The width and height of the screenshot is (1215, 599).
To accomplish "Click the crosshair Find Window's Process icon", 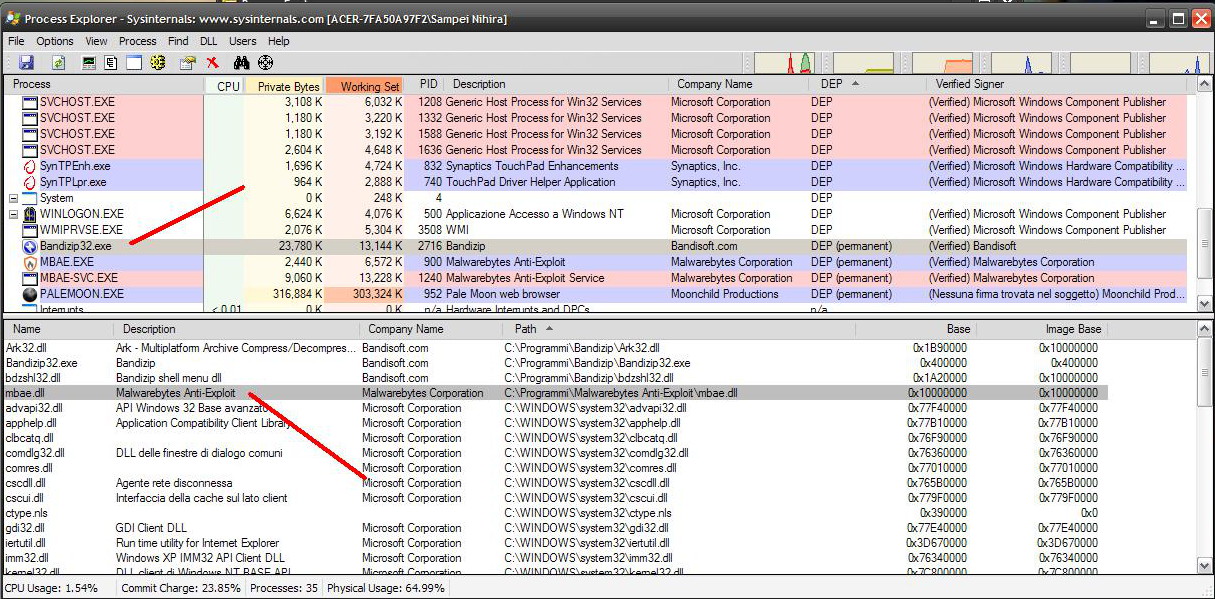I will [x=266, y=63].
